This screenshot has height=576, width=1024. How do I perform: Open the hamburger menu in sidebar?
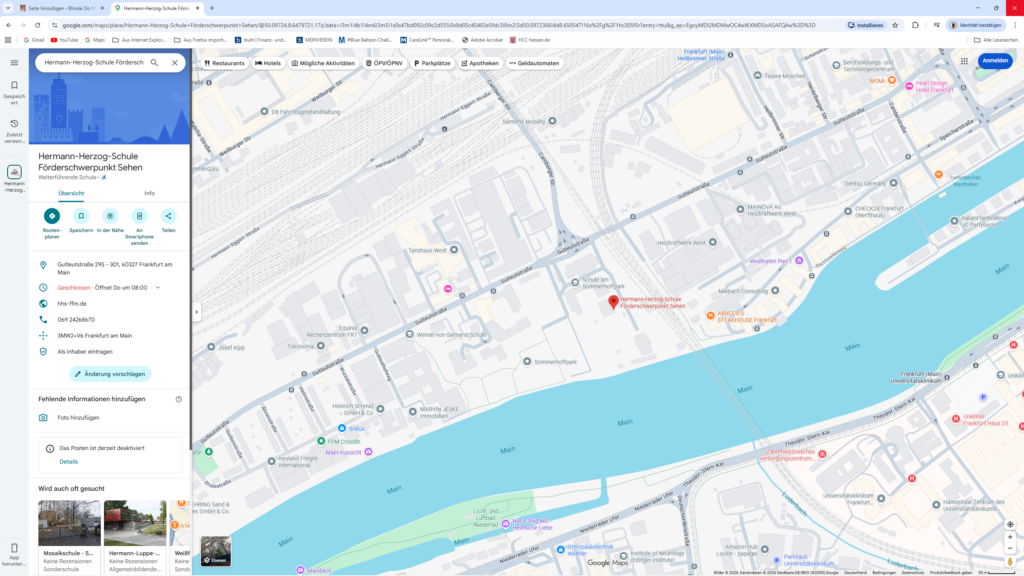[14, 62]
